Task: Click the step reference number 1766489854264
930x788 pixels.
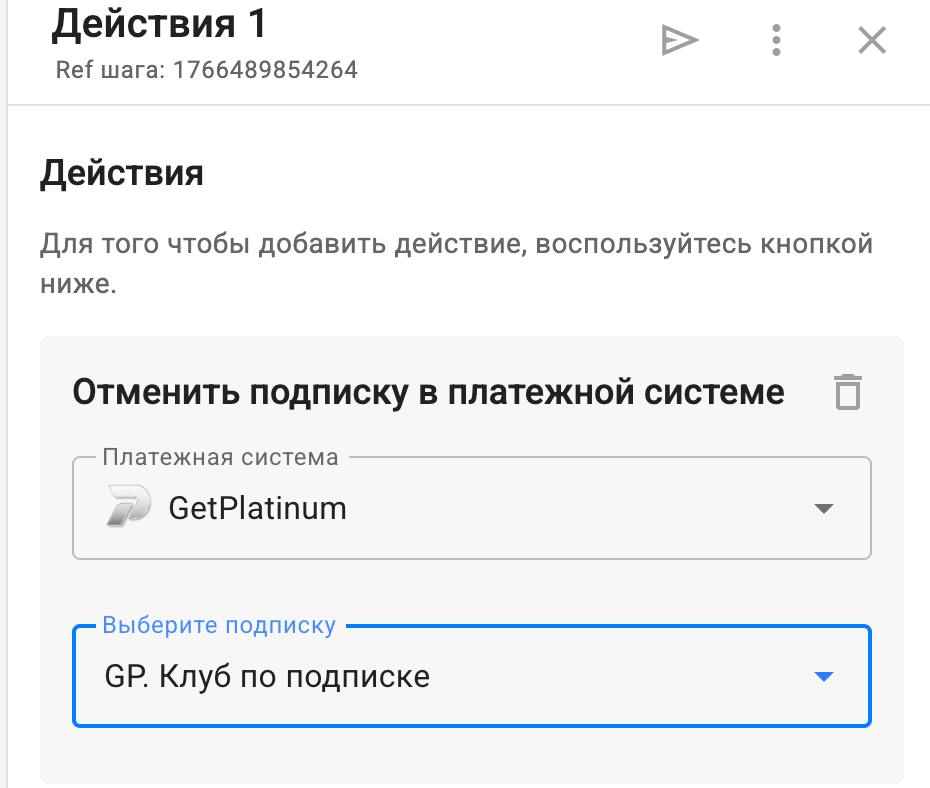Action: [265, 70]
